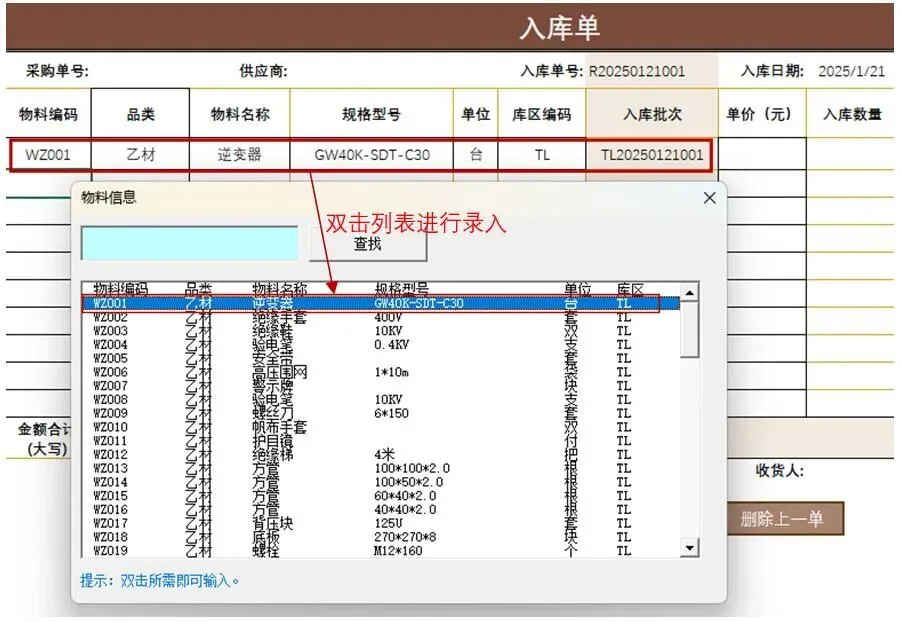Click the 乙材 品类 cell in form
The height and width of the screenshot is (622, 901).
pyautogui.click(x=141, y=155)
